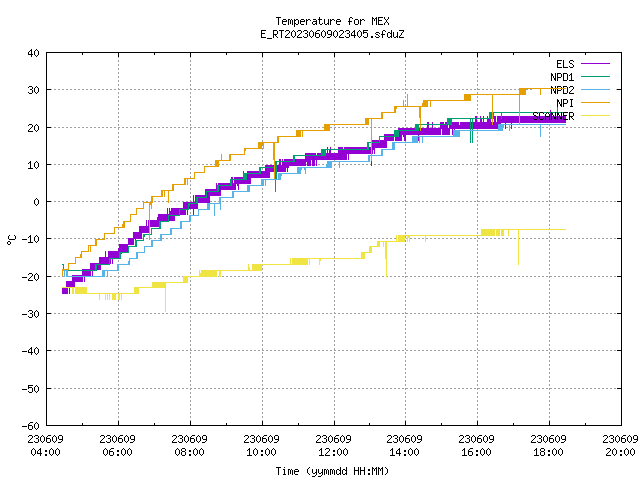Click the NPD1 legend label

click(x=562, y=77)
